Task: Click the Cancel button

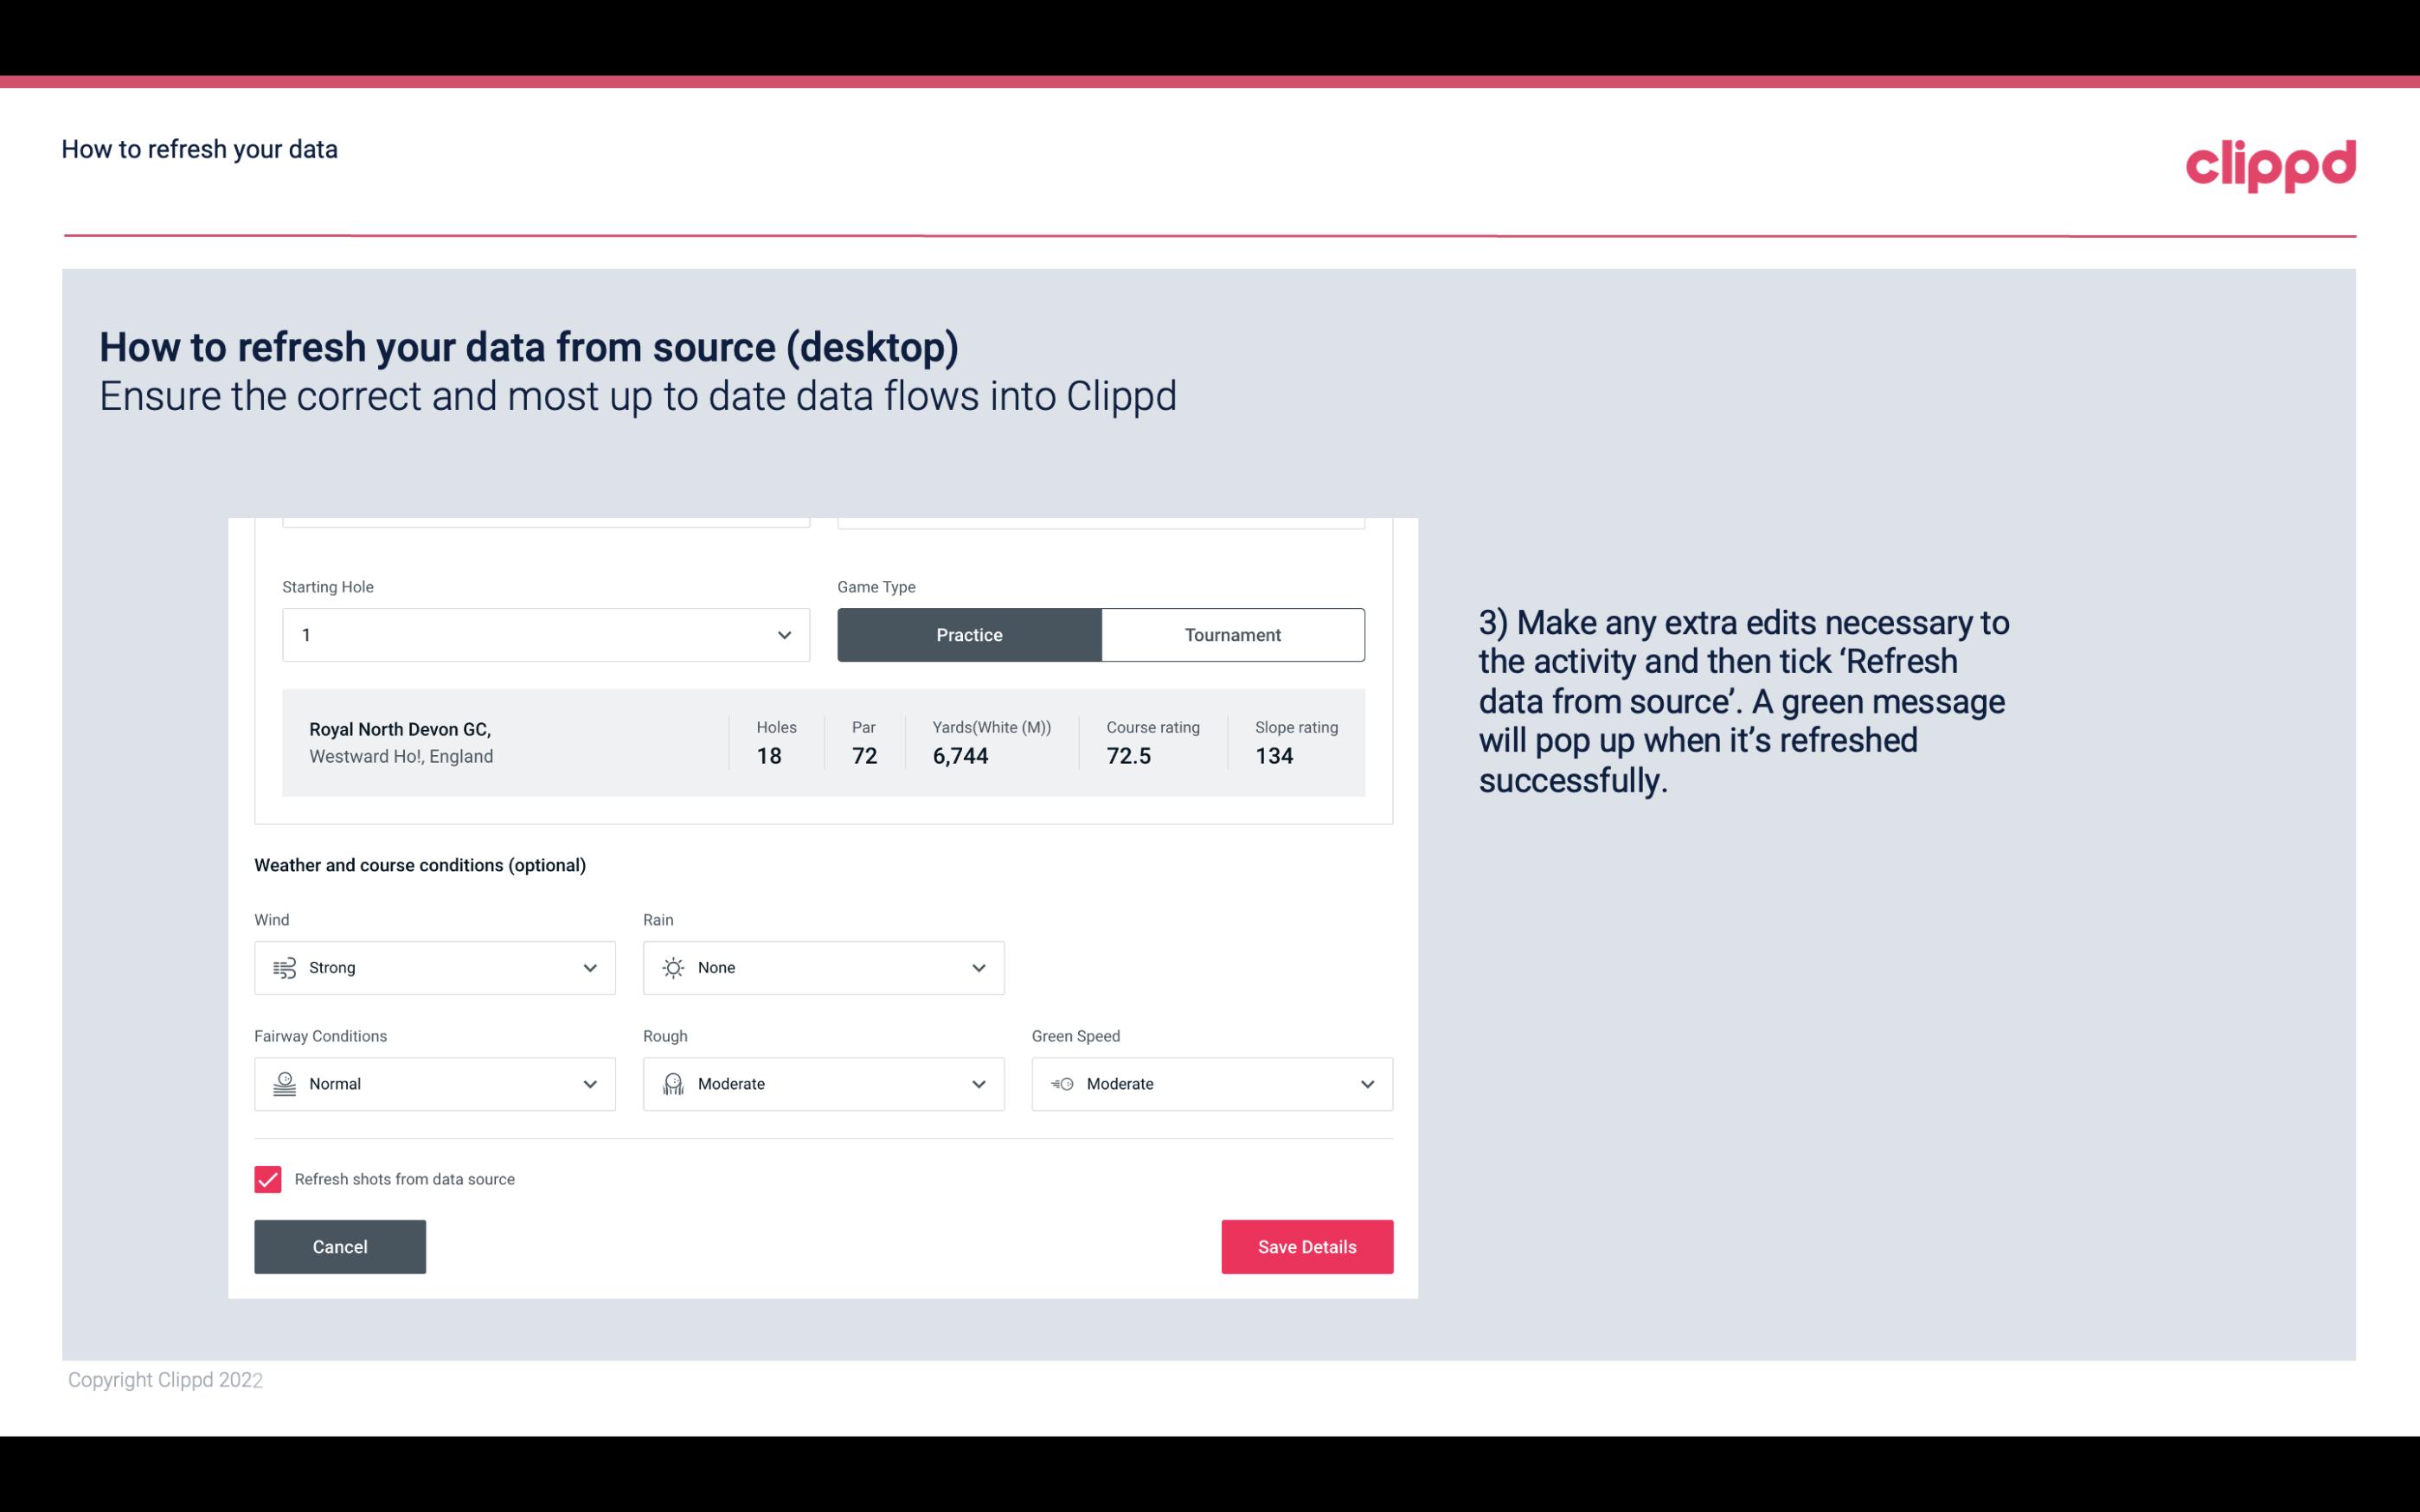Action: pyautogui.click(x=340, y=1246)
